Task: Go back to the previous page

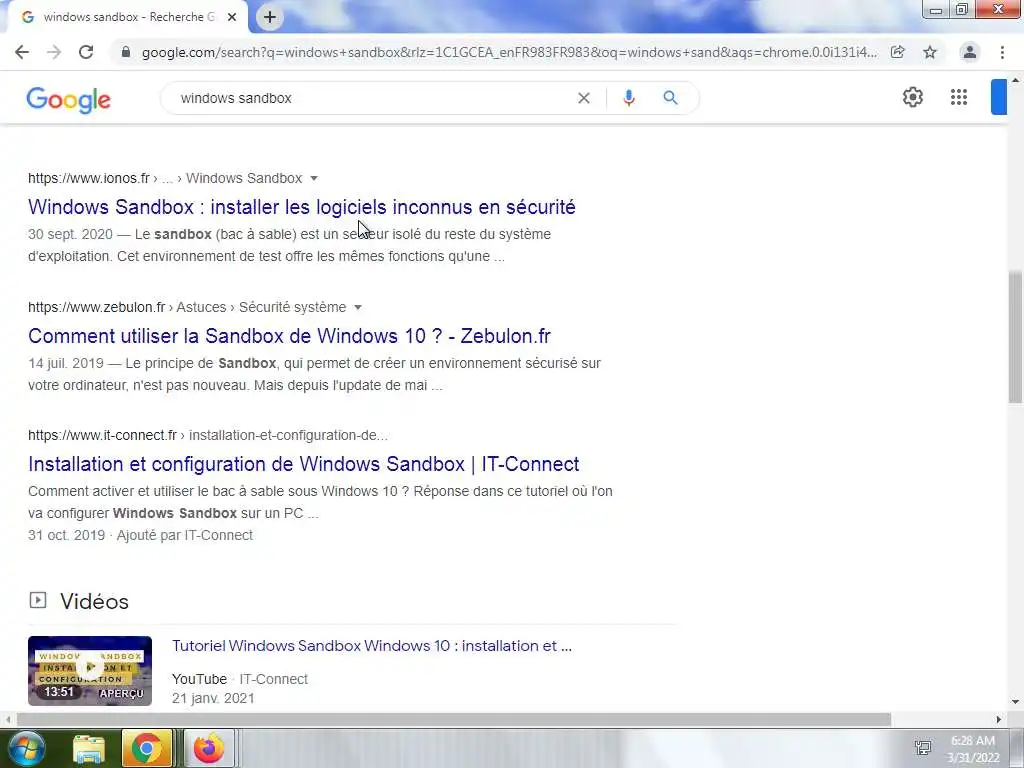Action: [x=22, y=52]
